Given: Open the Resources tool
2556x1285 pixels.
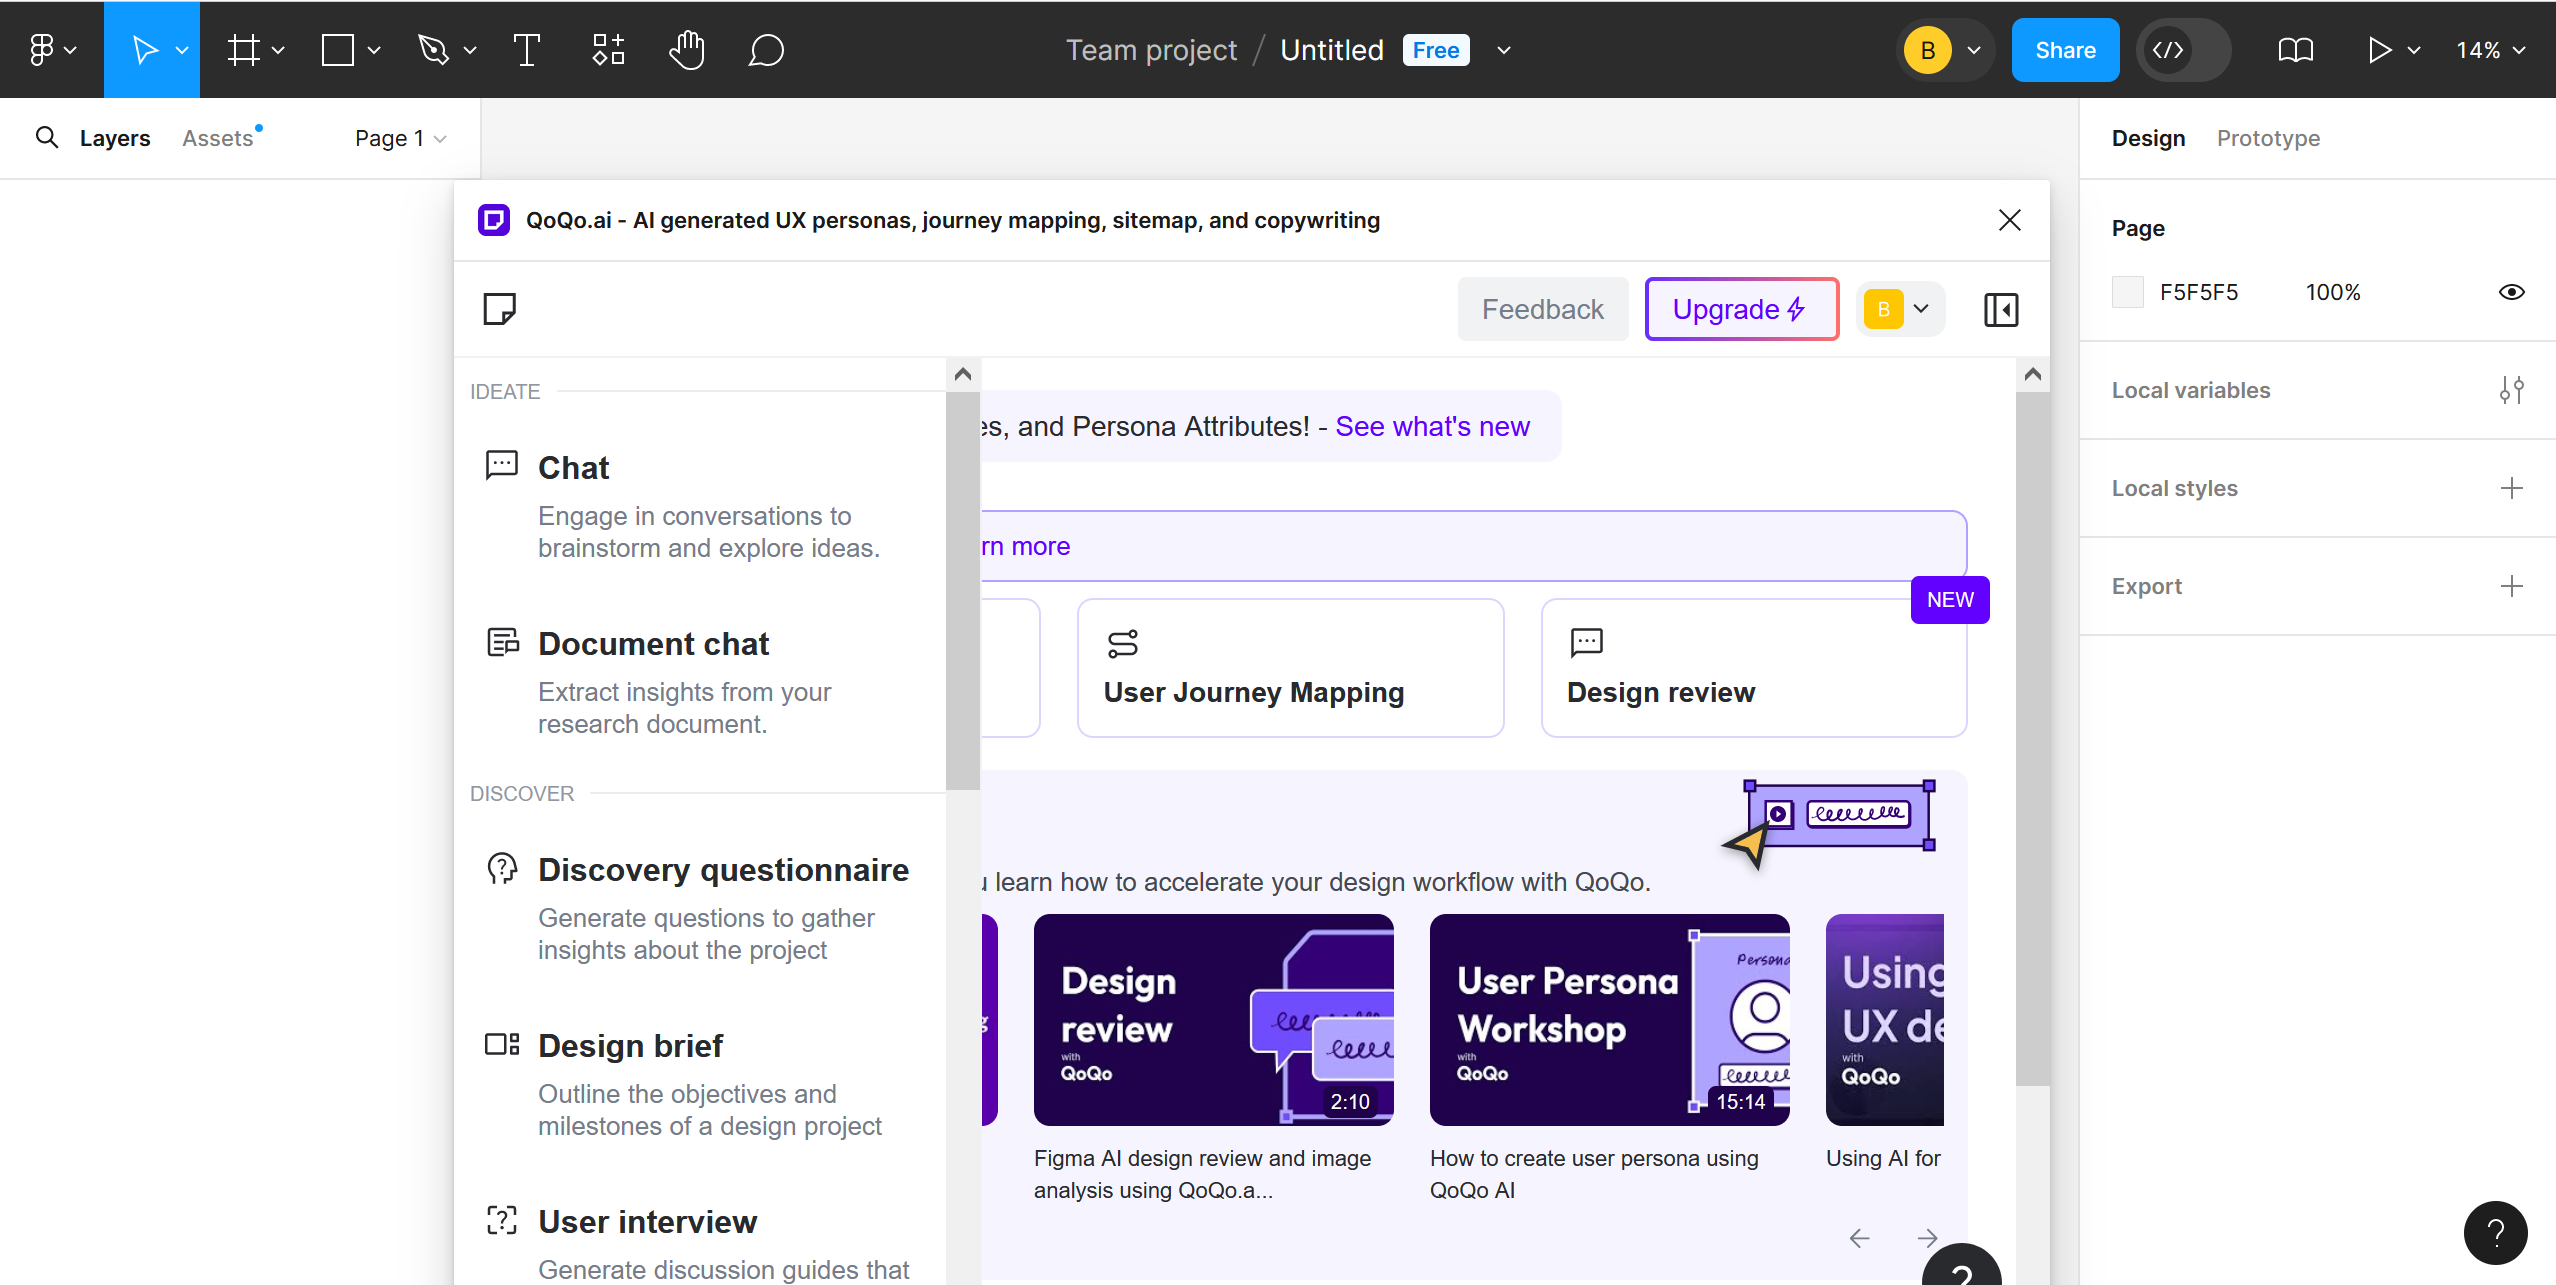Looking at the screenshot, I should click(x=608, y=50).
